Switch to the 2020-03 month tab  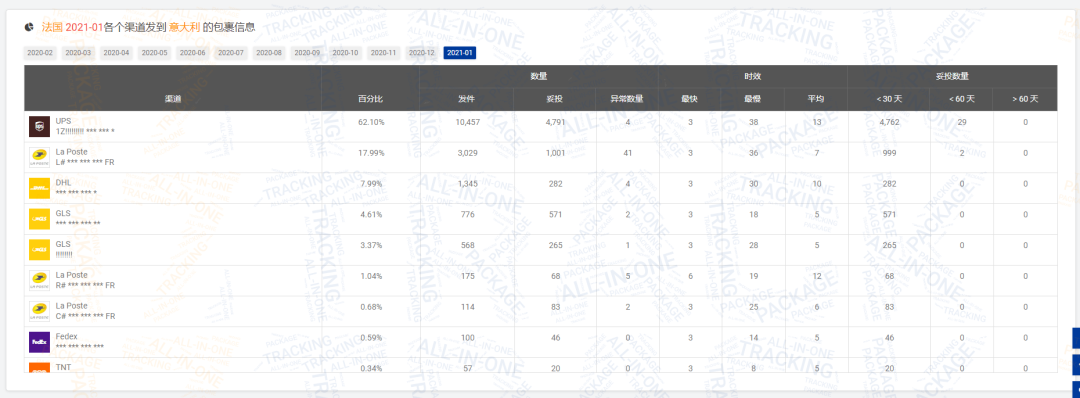point(78,53)
